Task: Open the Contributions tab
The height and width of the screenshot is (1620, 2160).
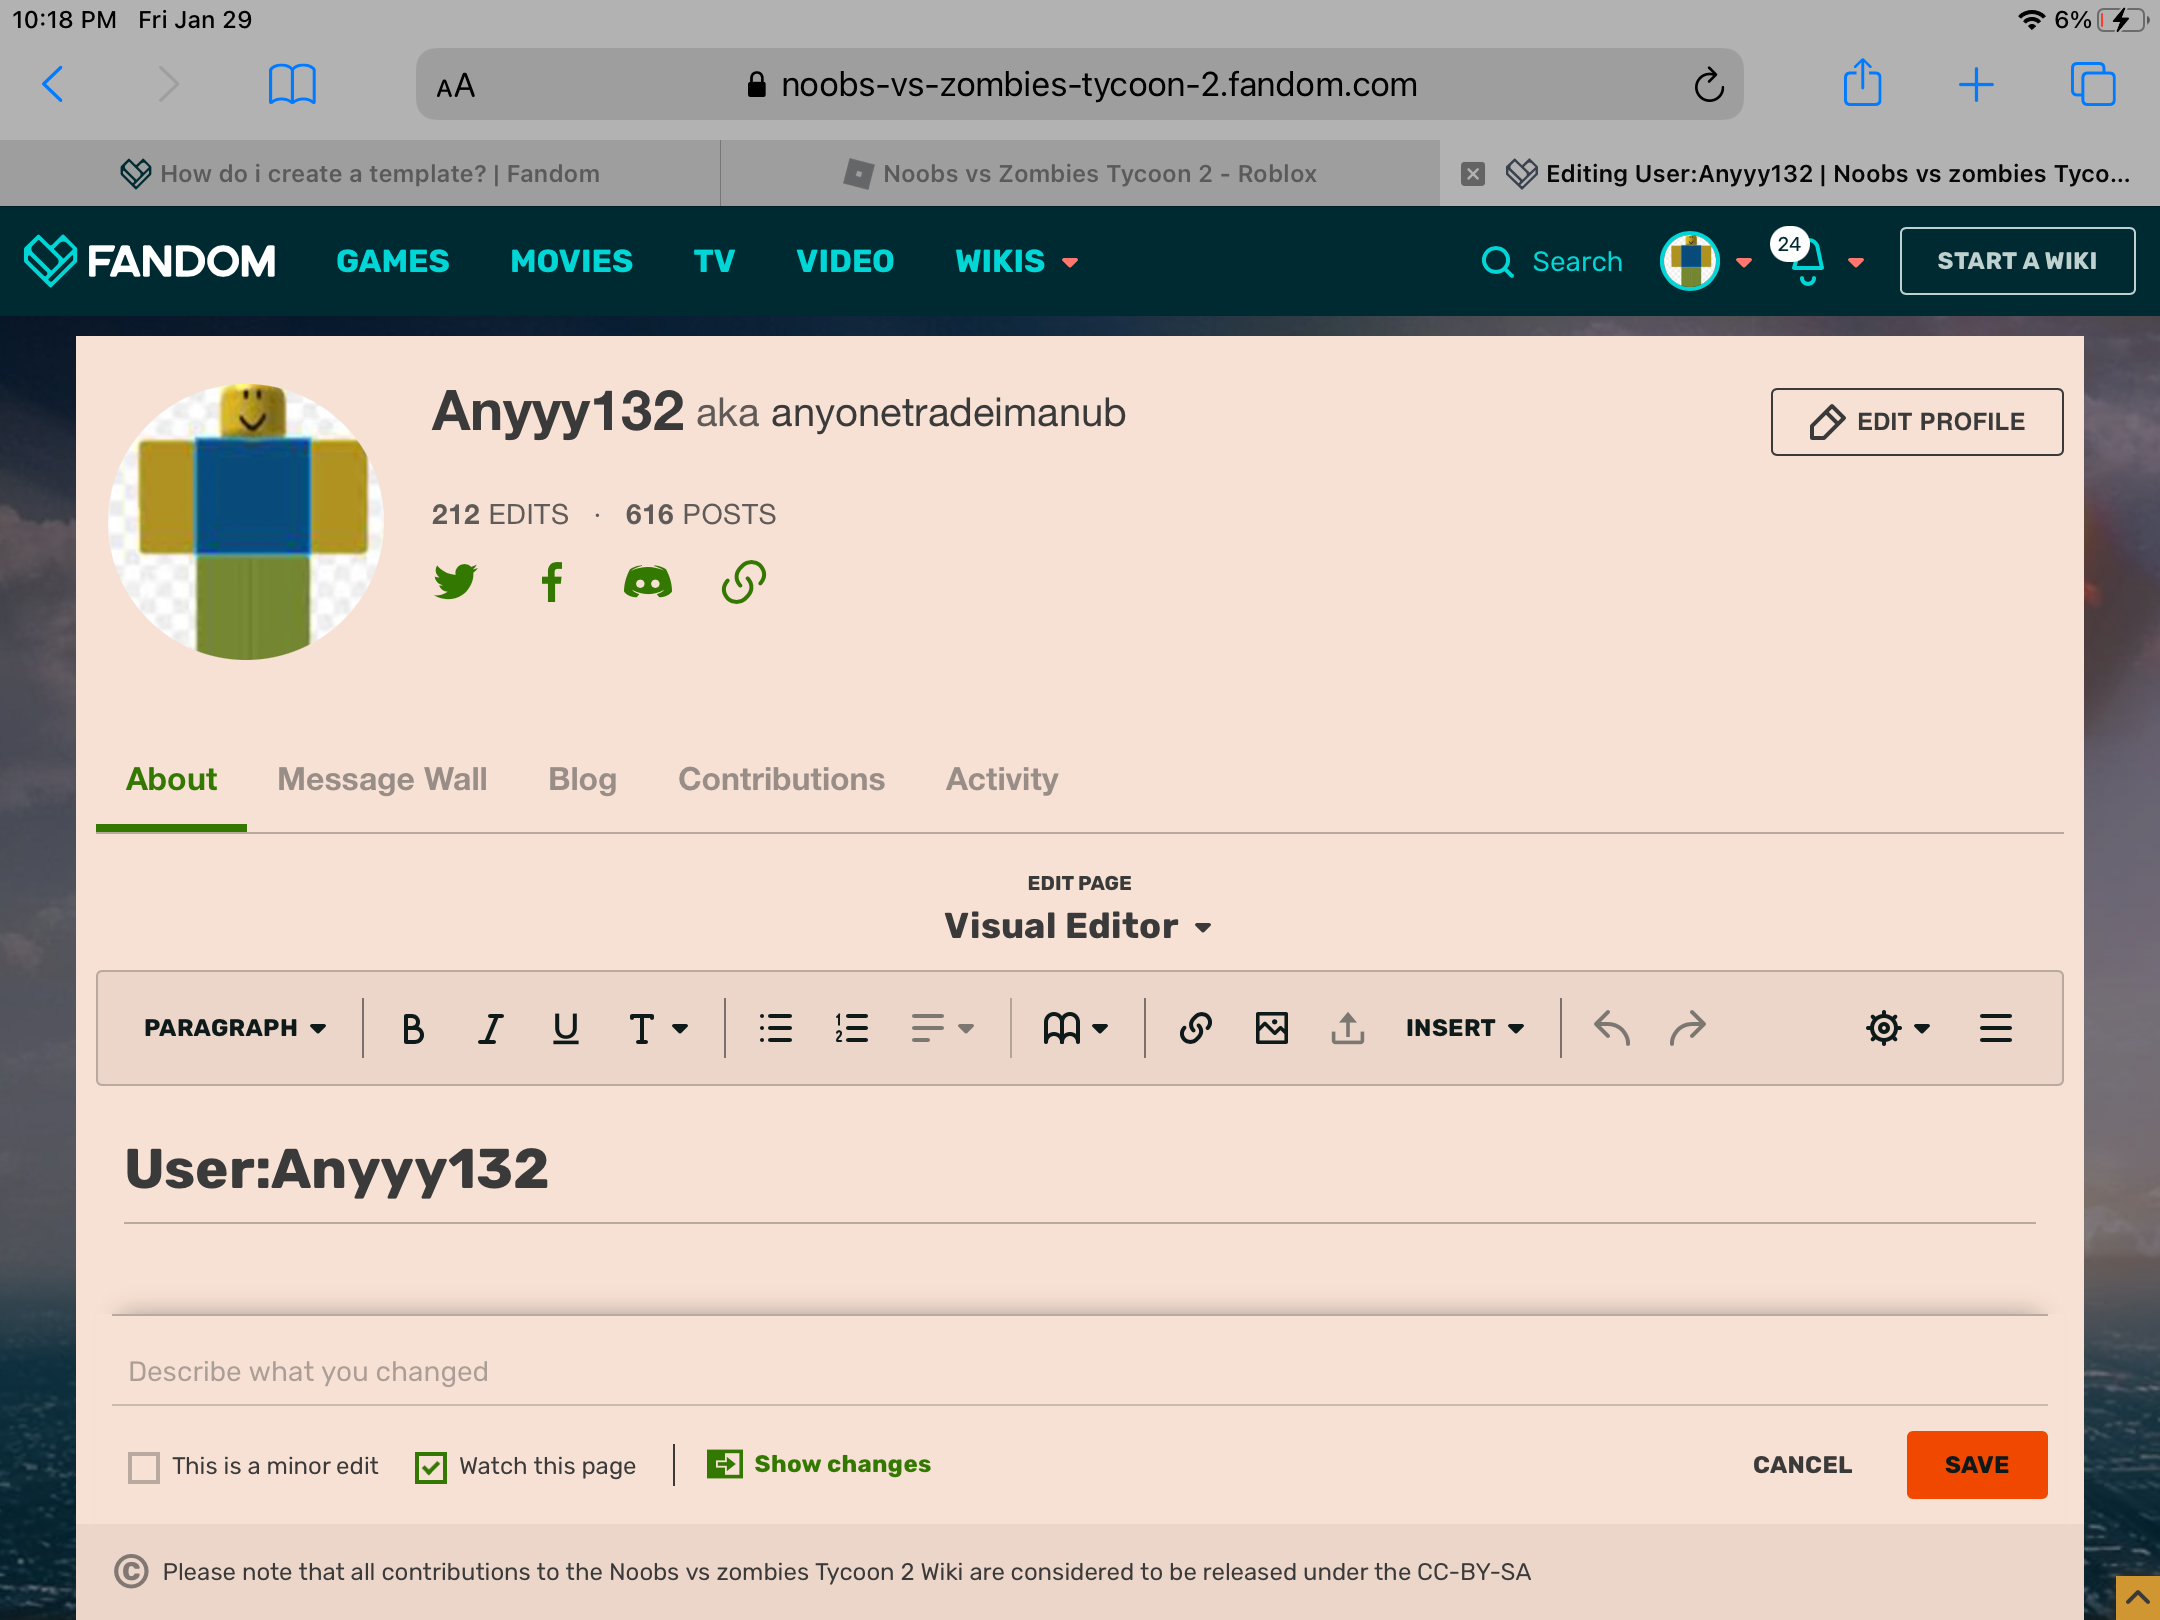Action: 781,779
